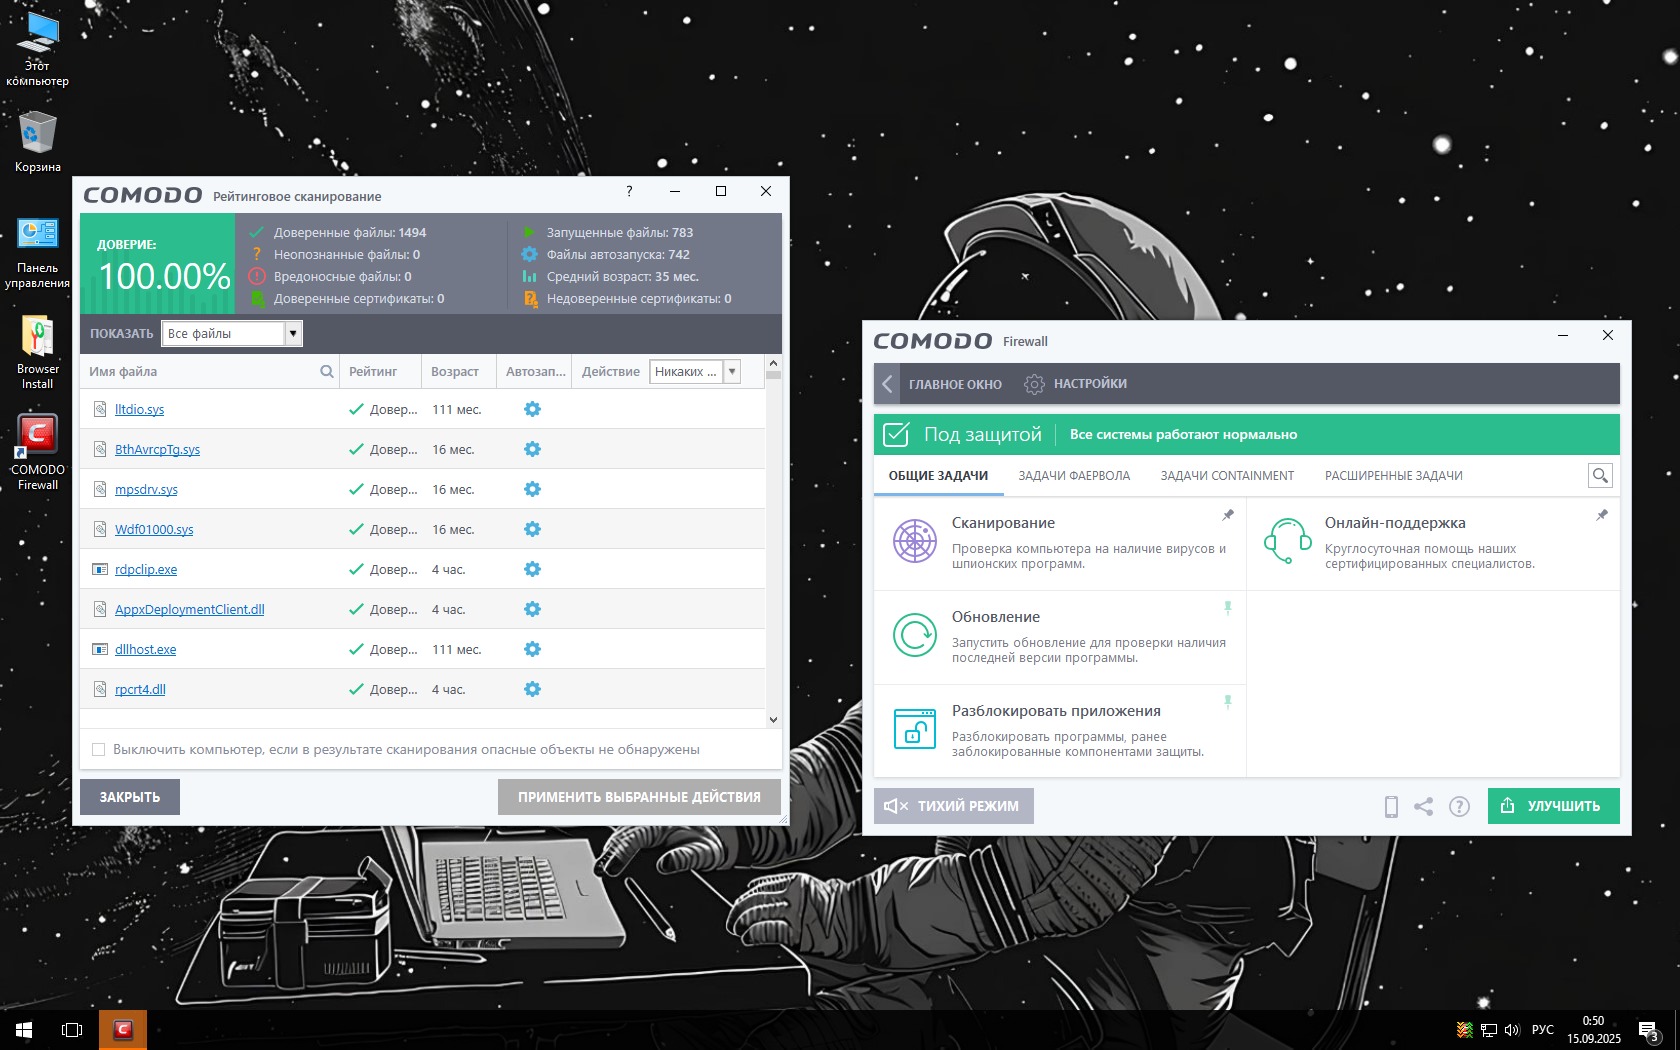The width and height of the screenshot is (1680, 1050).
Task: Open the rdpclip.exe file link
Action: (x=146, y=569)
